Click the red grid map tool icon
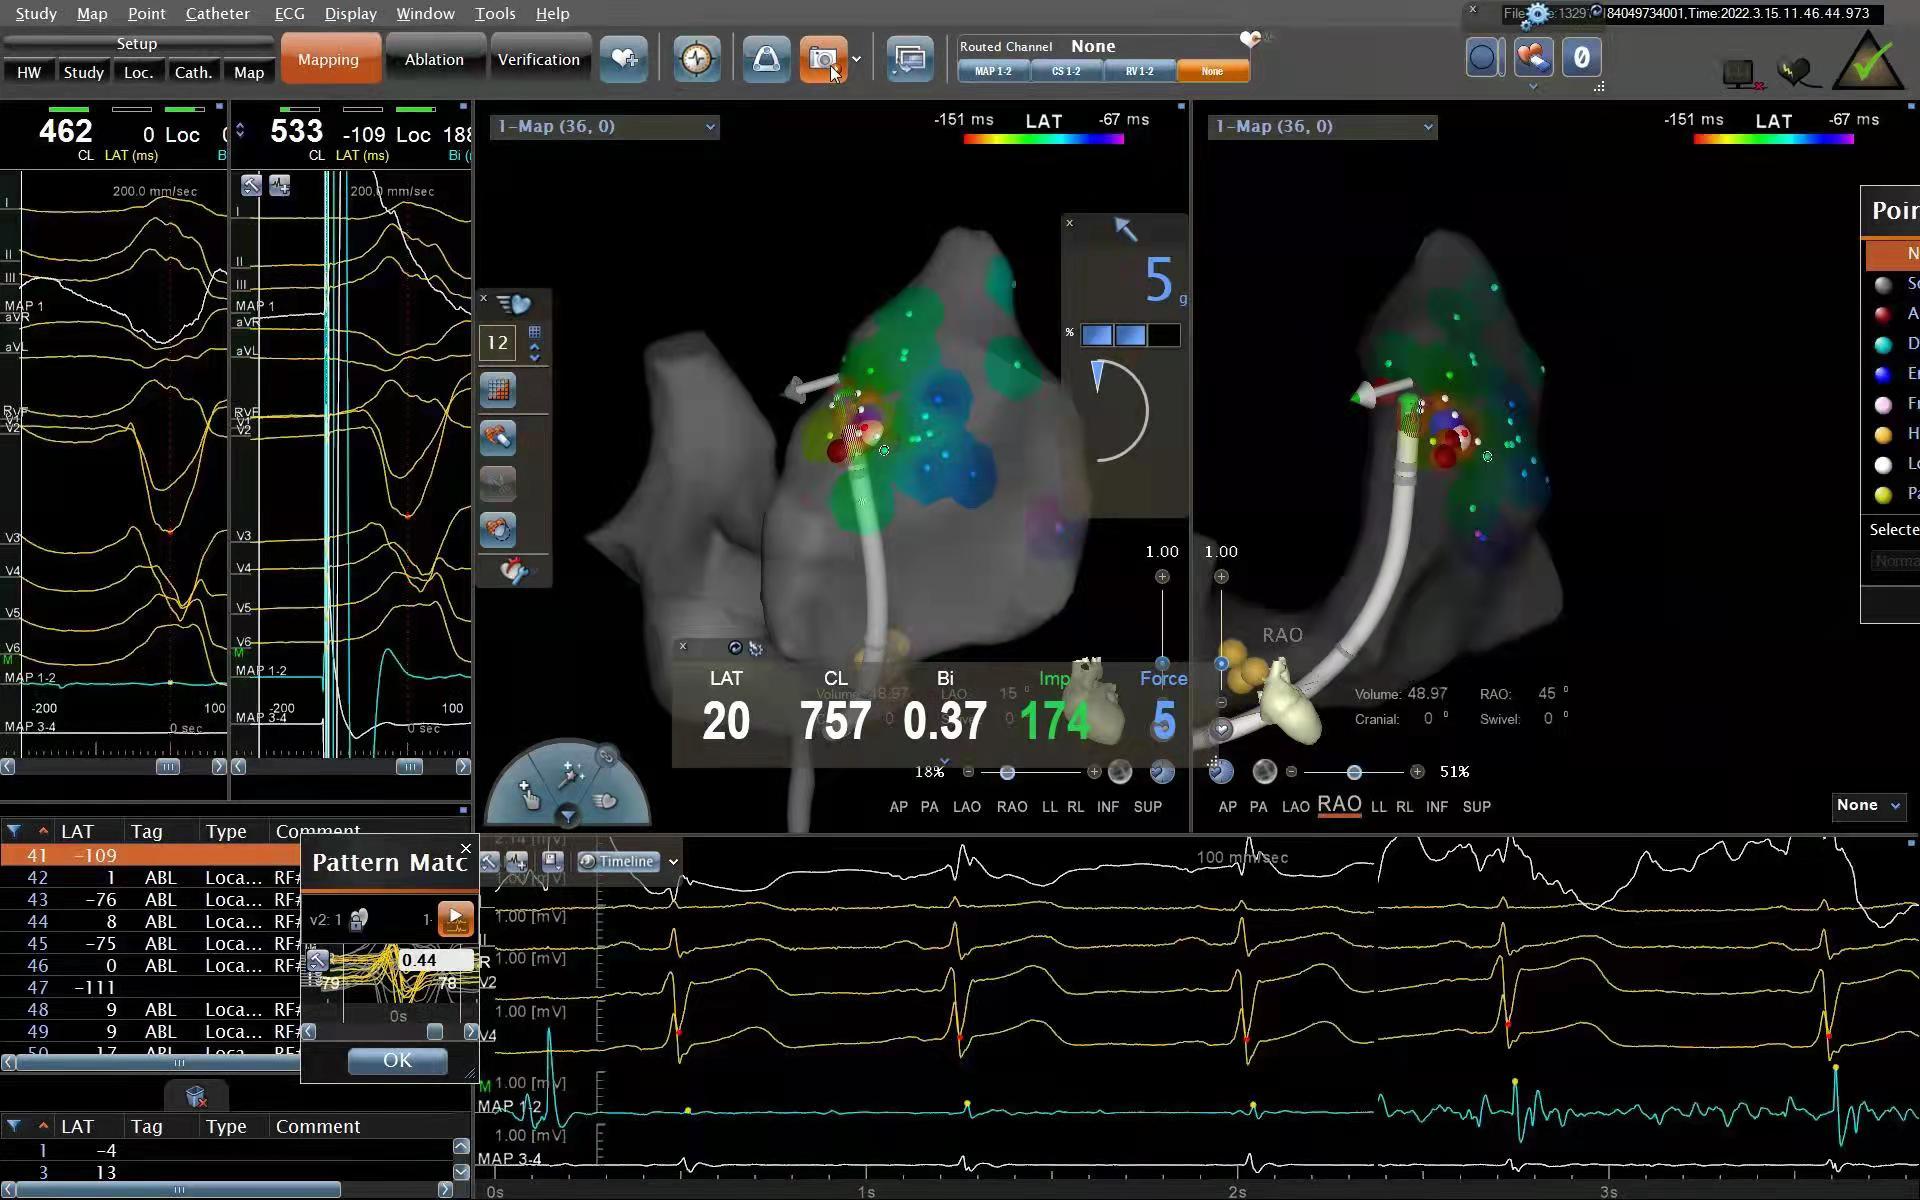The height and width of the screenshot is (1200, 1920). [x=498, y=390]
